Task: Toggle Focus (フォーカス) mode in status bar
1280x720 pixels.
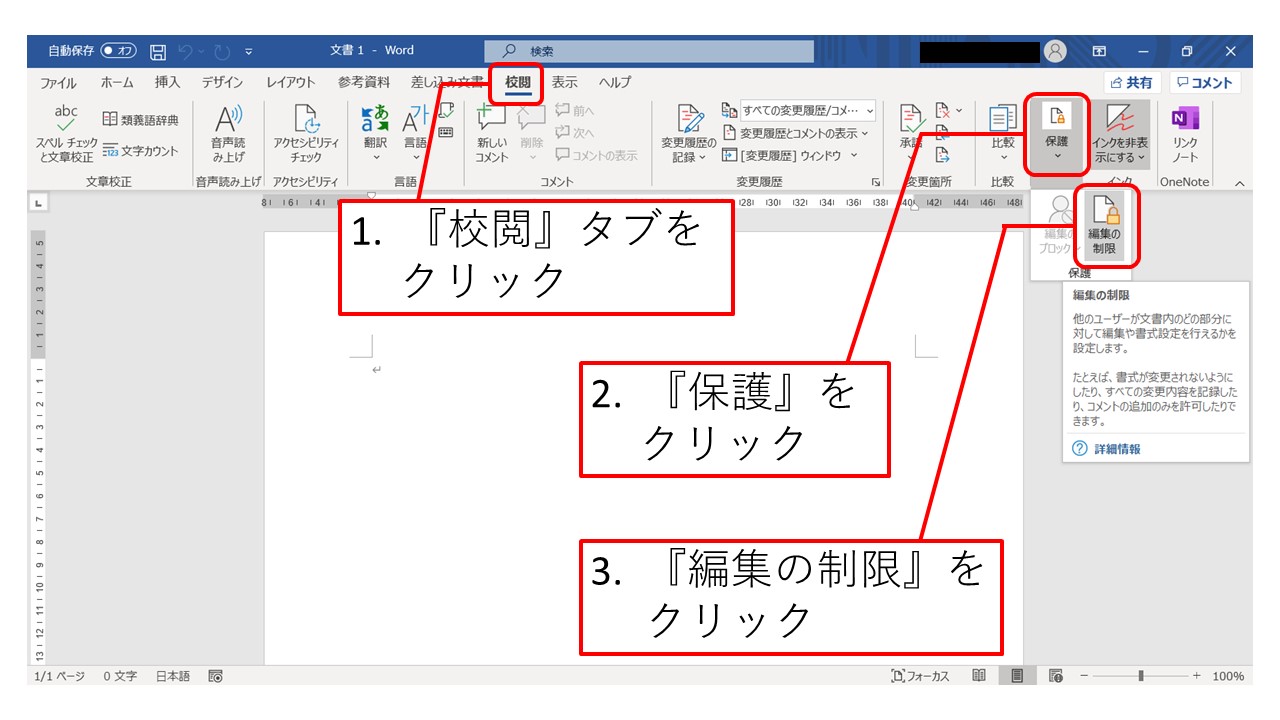Action: 919,676
